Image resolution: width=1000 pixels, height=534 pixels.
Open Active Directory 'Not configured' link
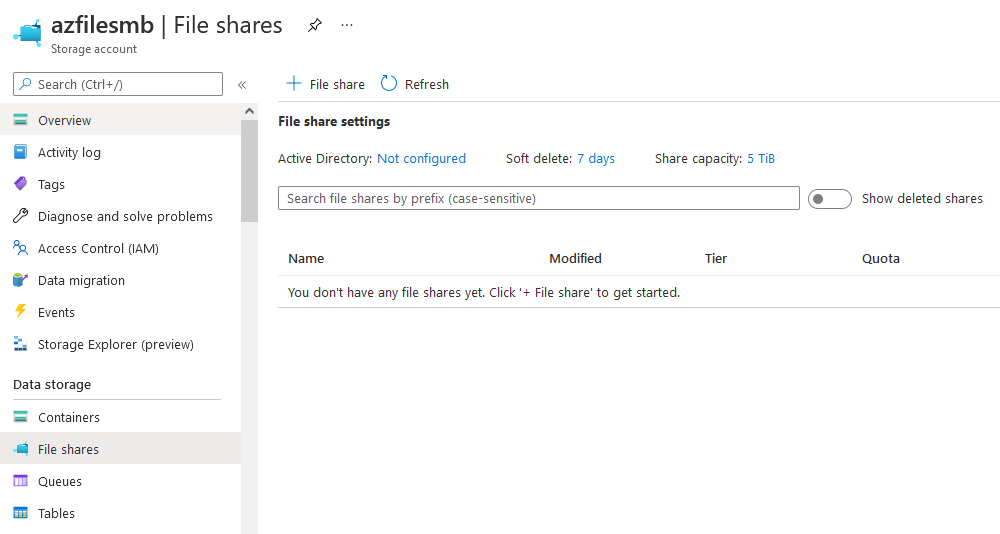coord(422,158)
